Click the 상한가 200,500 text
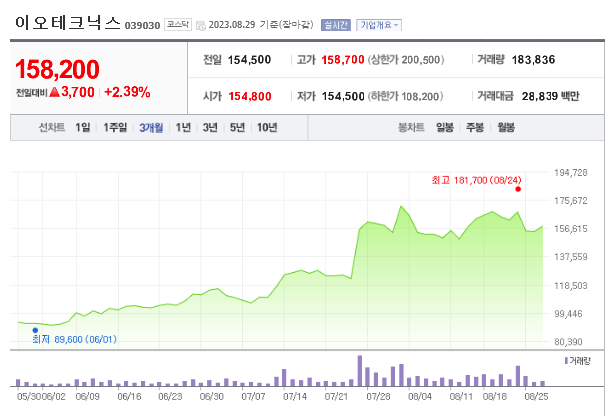Image resolution: width=605 pixels, height=416 pixels. coord(406,60)
